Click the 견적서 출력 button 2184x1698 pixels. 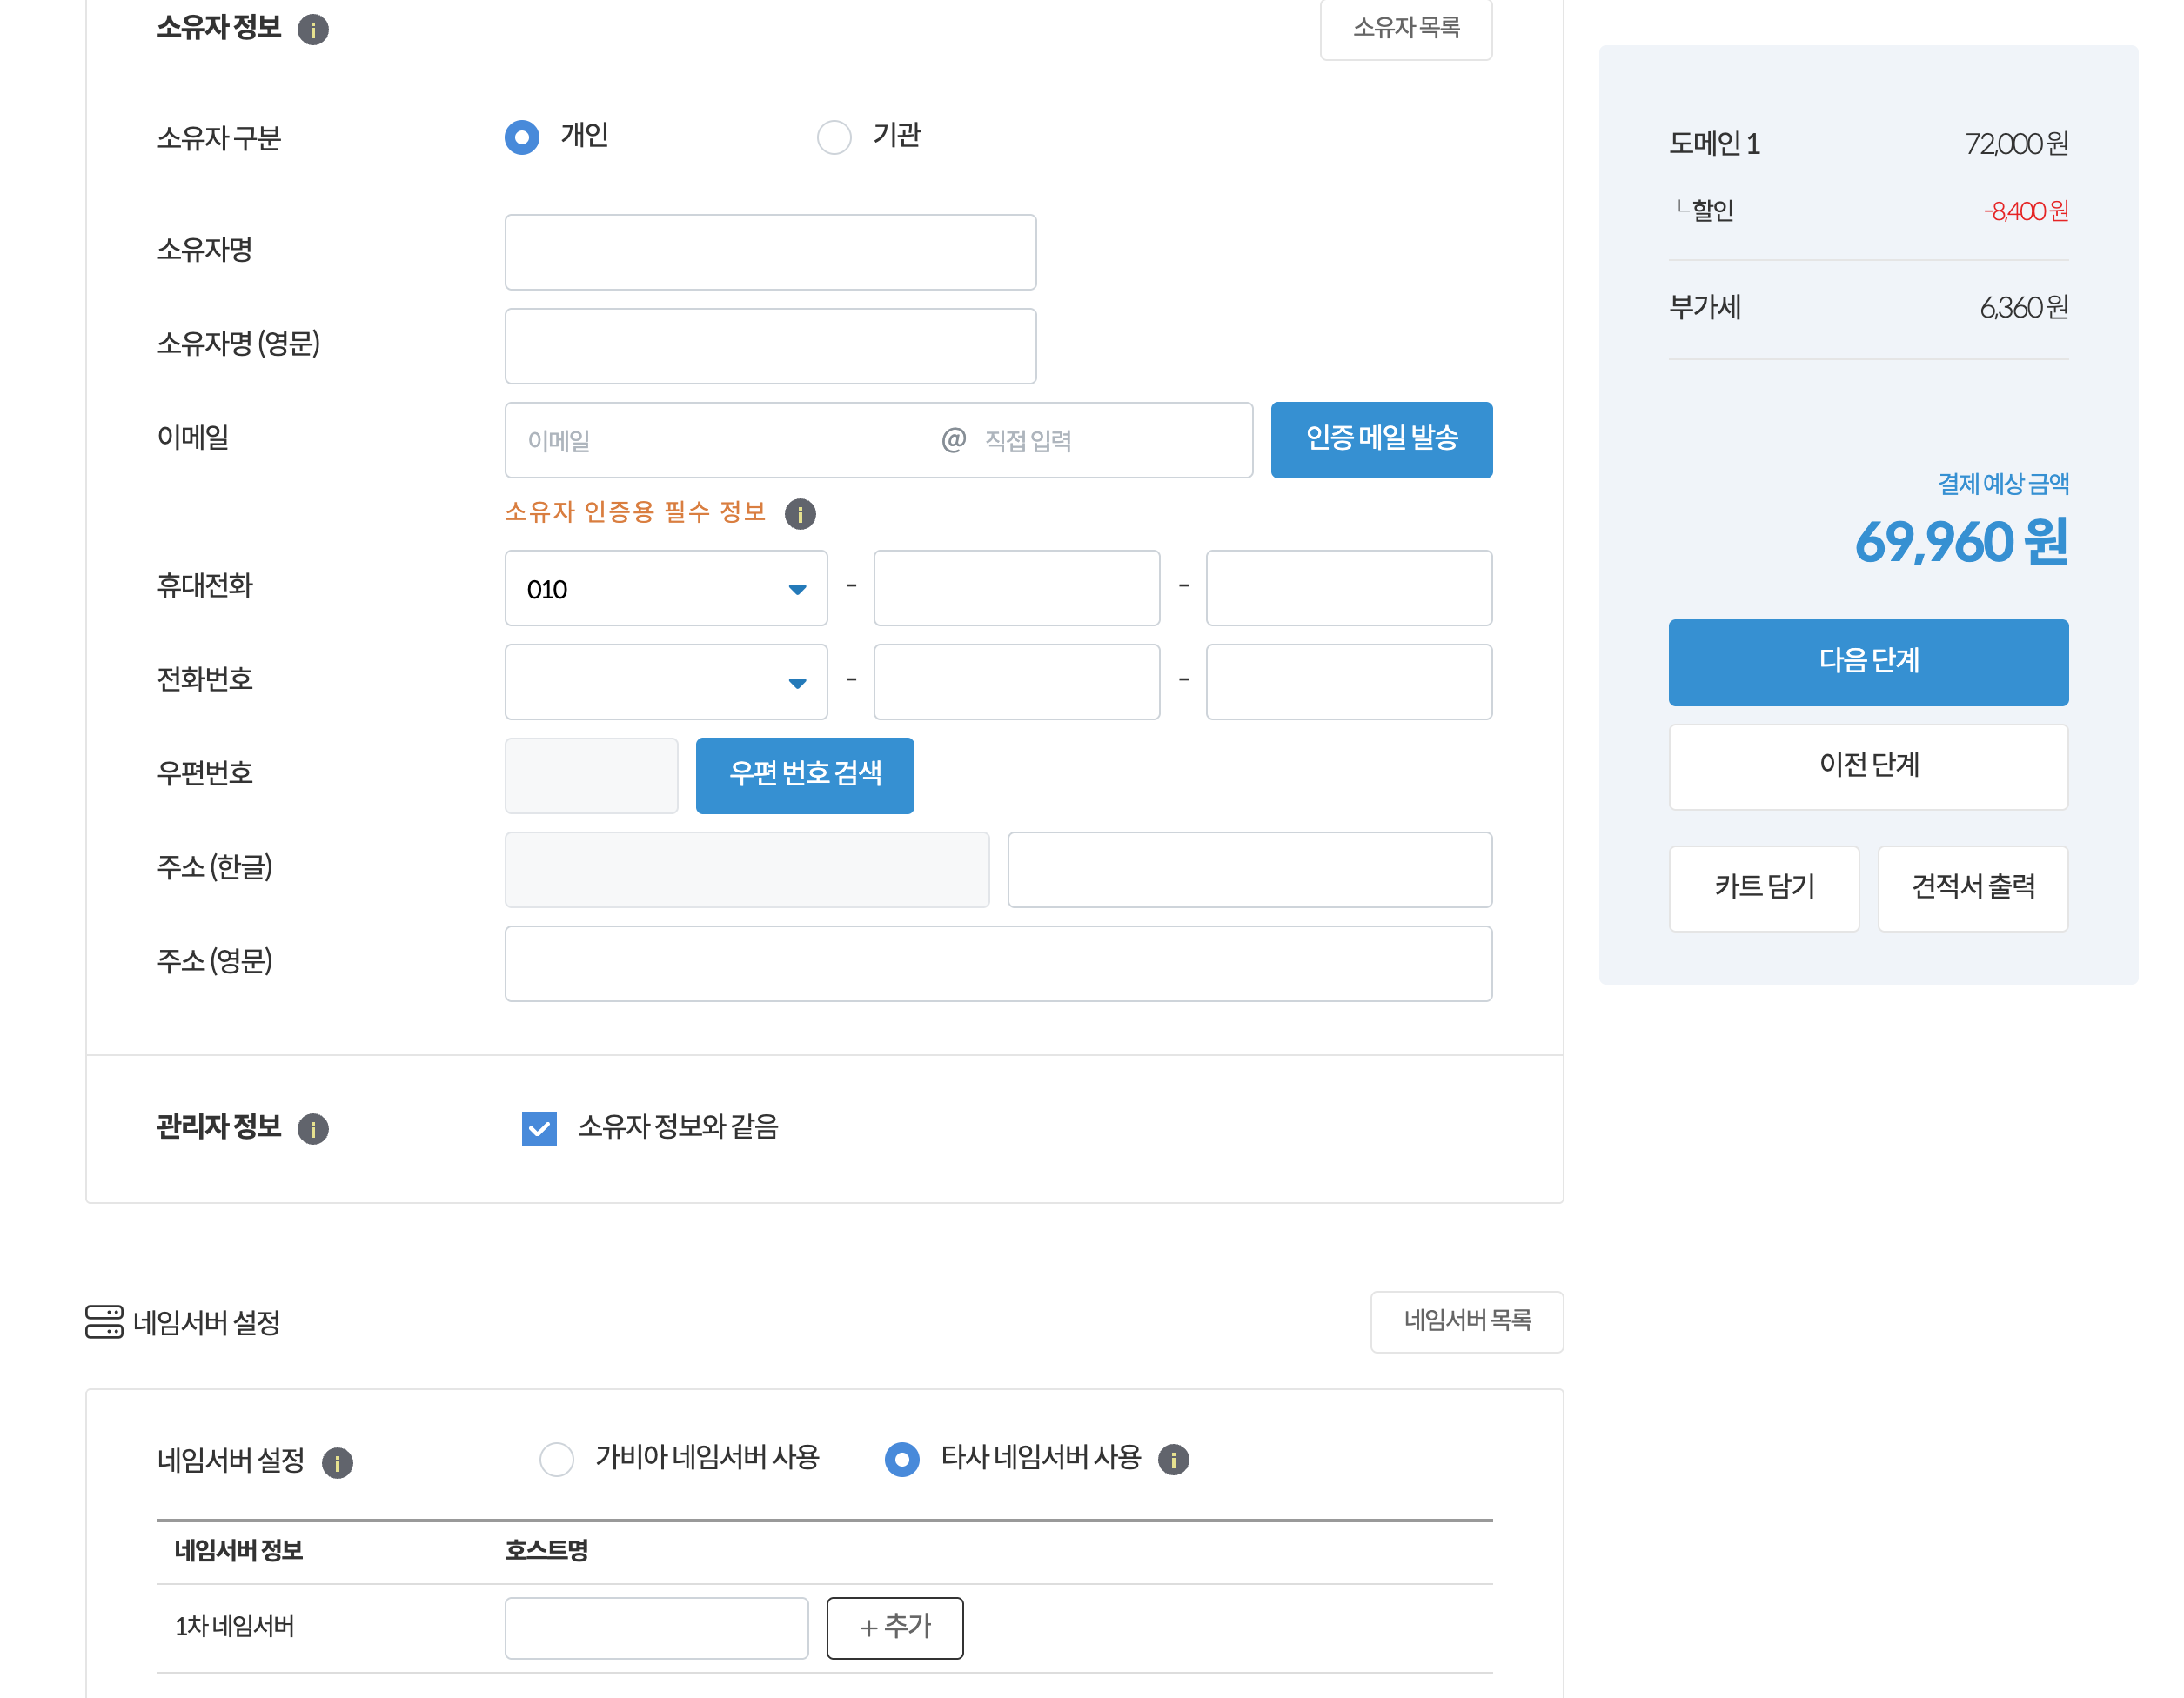(x=1973, y=888)
